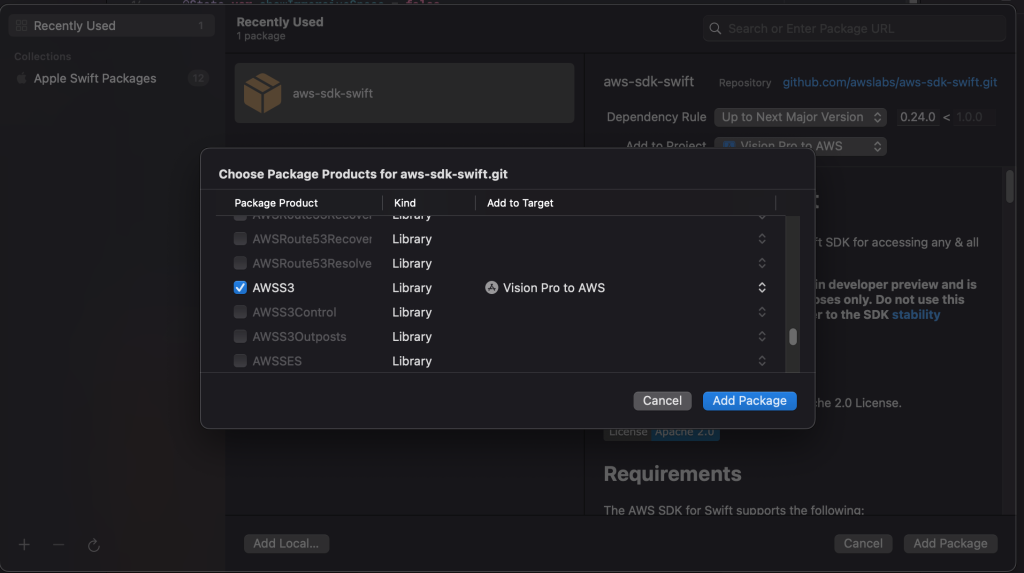Click the package description scrollbar
Viewport: 1024px width, 573px height.
(x=1010, y=186)
